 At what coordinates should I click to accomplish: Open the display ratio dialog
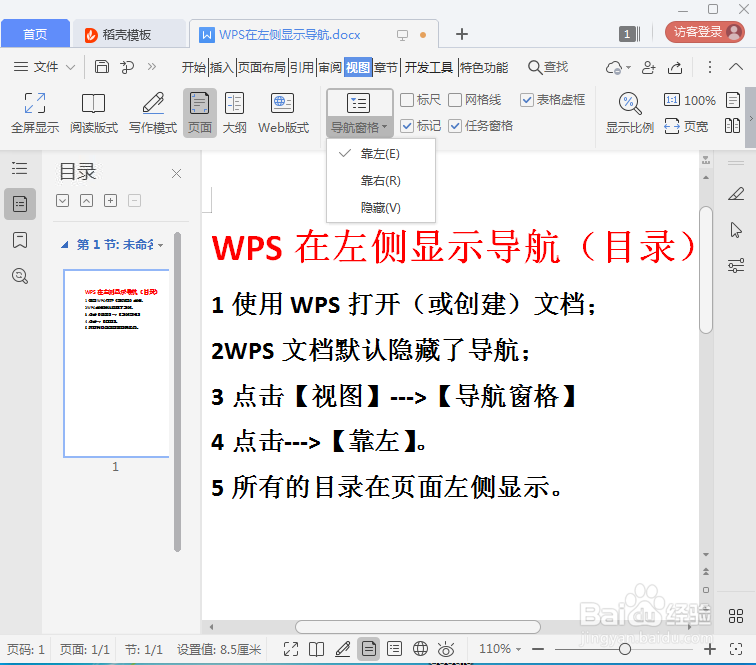coord(630,113)
